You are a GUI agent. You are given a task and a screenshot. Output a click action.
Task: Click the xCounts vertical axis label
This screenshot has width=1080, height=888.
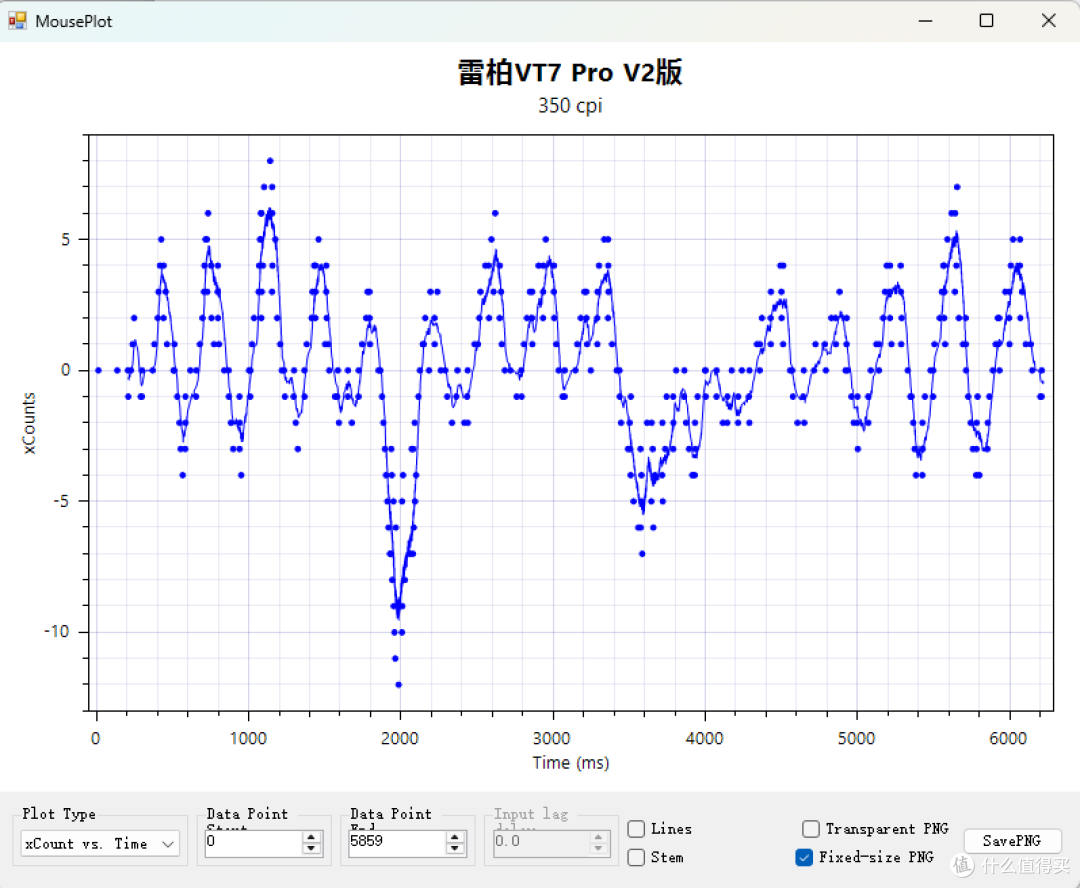pos(28,423)
